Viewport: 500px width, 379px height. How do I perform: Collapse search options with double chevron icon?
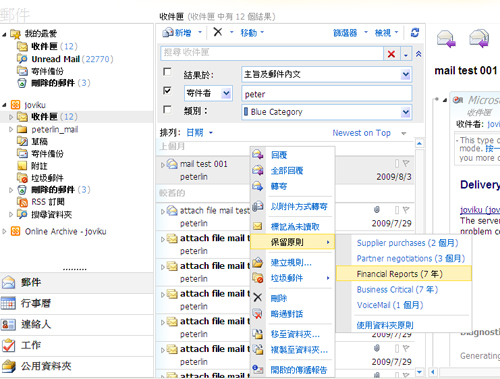(419, 54)
